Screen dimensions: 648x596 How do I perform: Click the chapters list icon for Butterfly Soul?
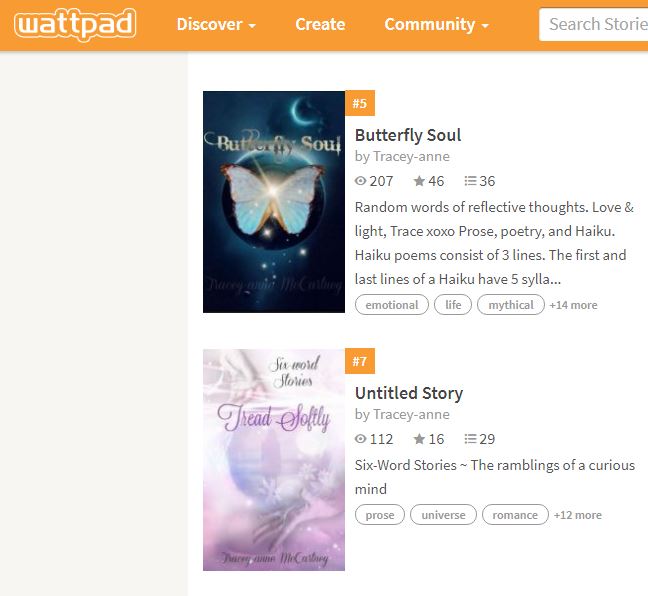coord(470,181)
